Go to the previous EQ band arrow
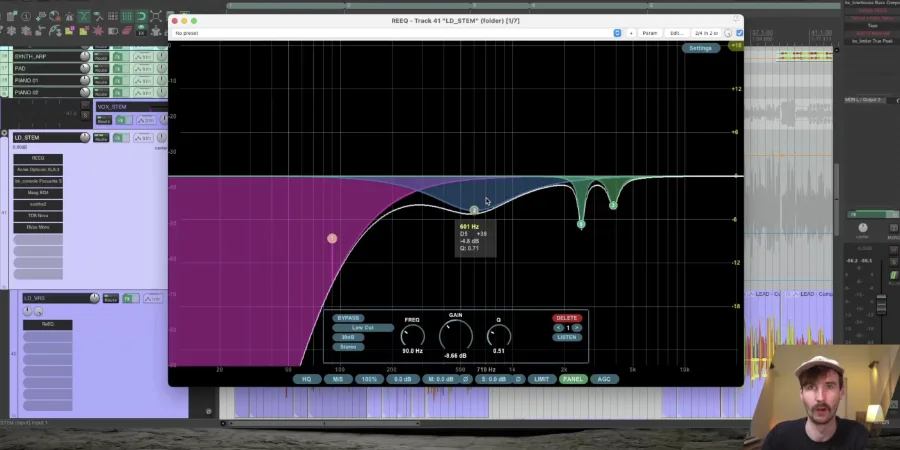The image size is (900, 450). click(558, 328)
